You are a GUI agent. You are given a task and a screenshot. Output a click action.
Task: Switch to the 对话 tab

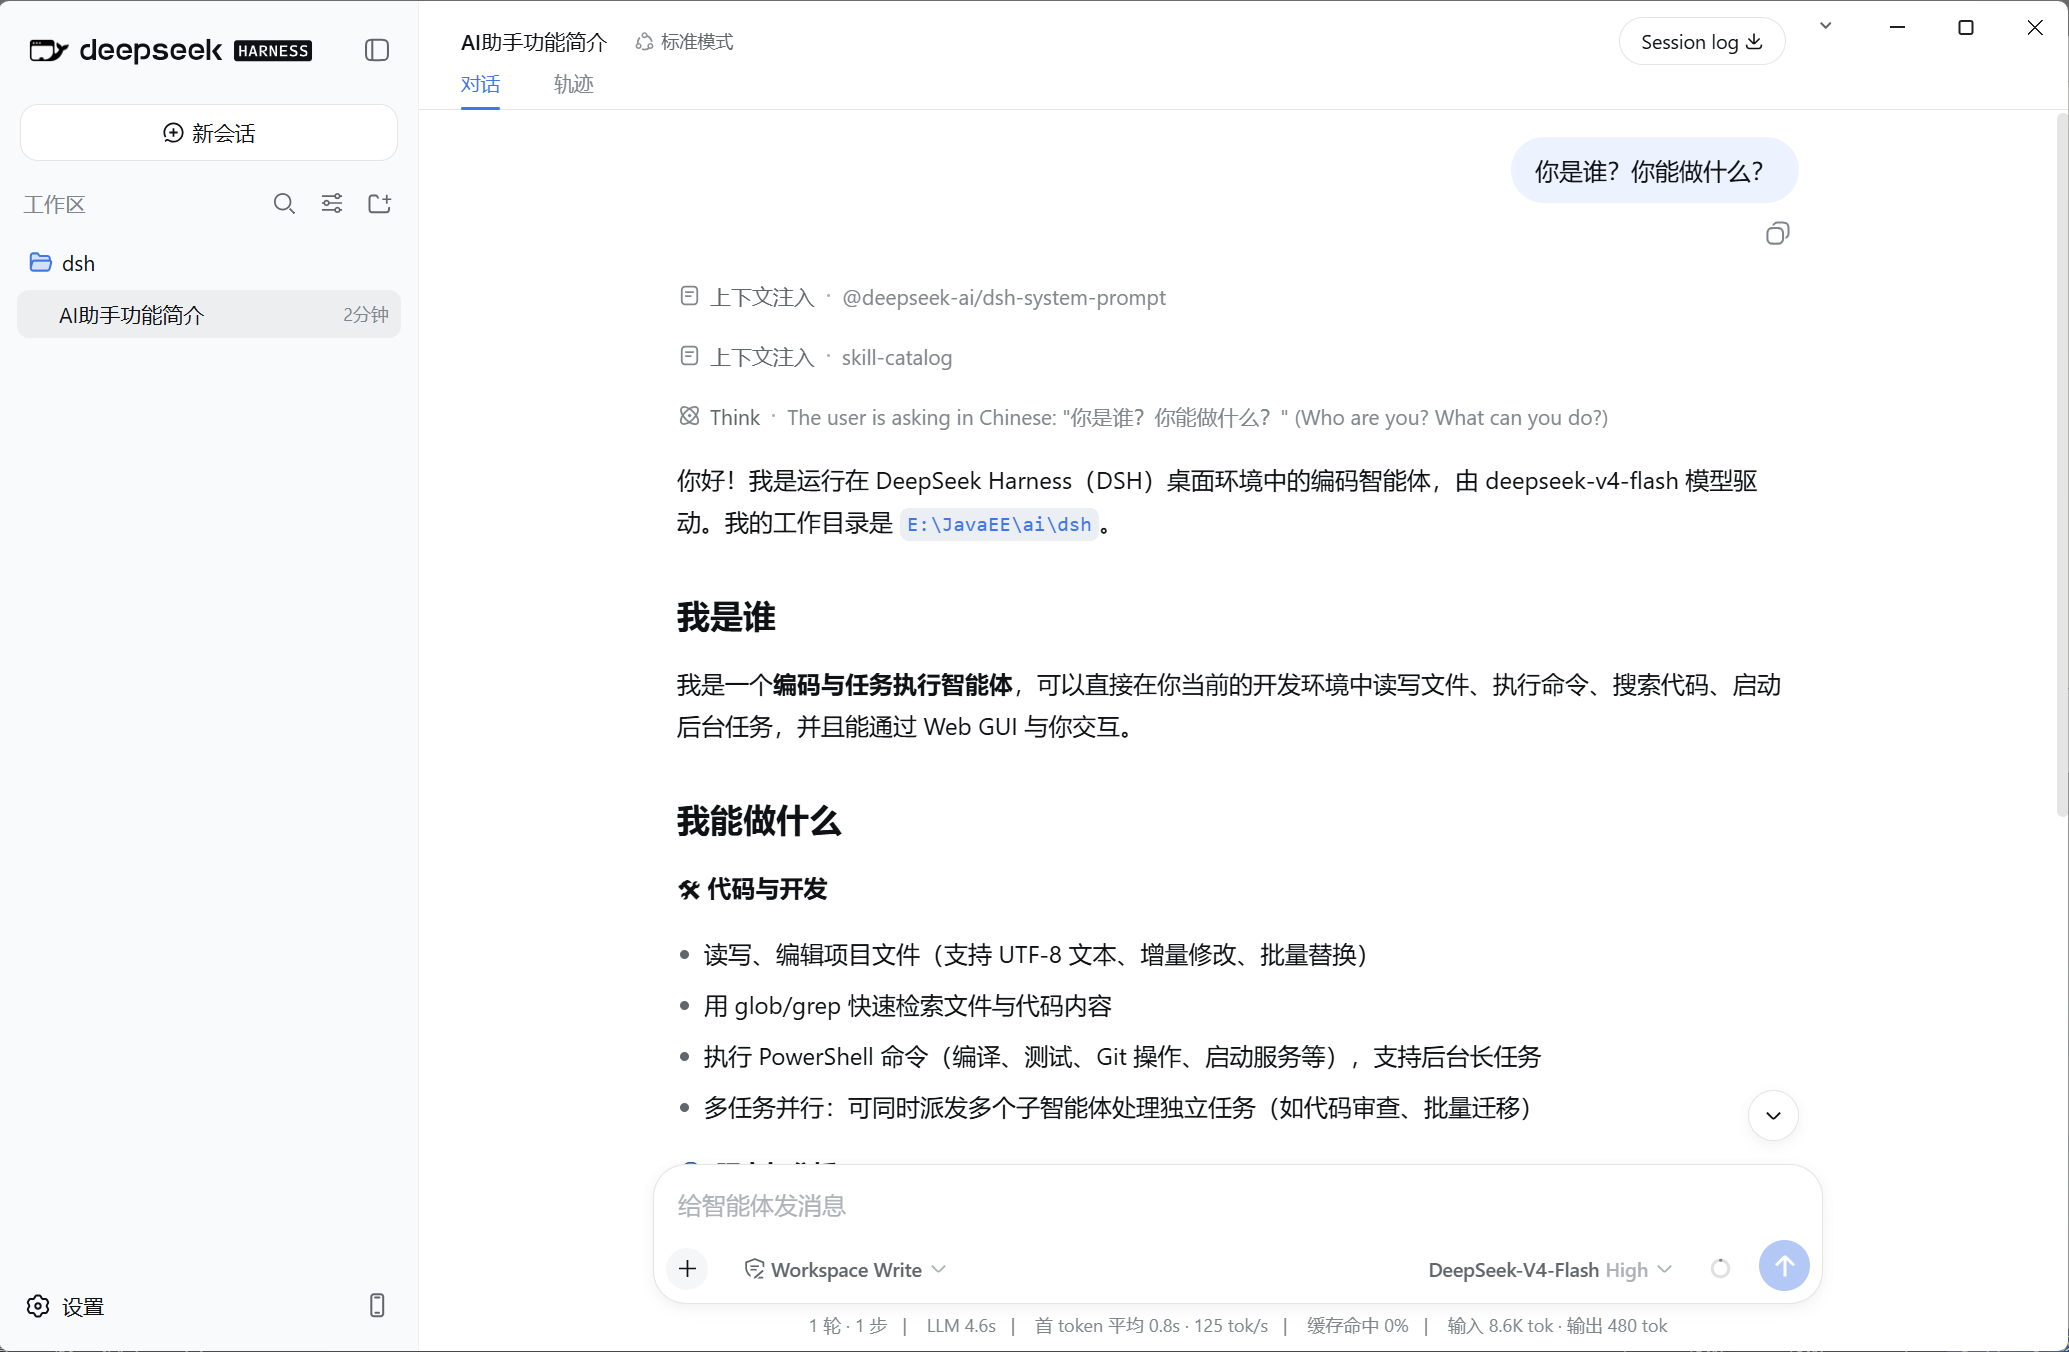pyautogui.click(x=480, y=85)
